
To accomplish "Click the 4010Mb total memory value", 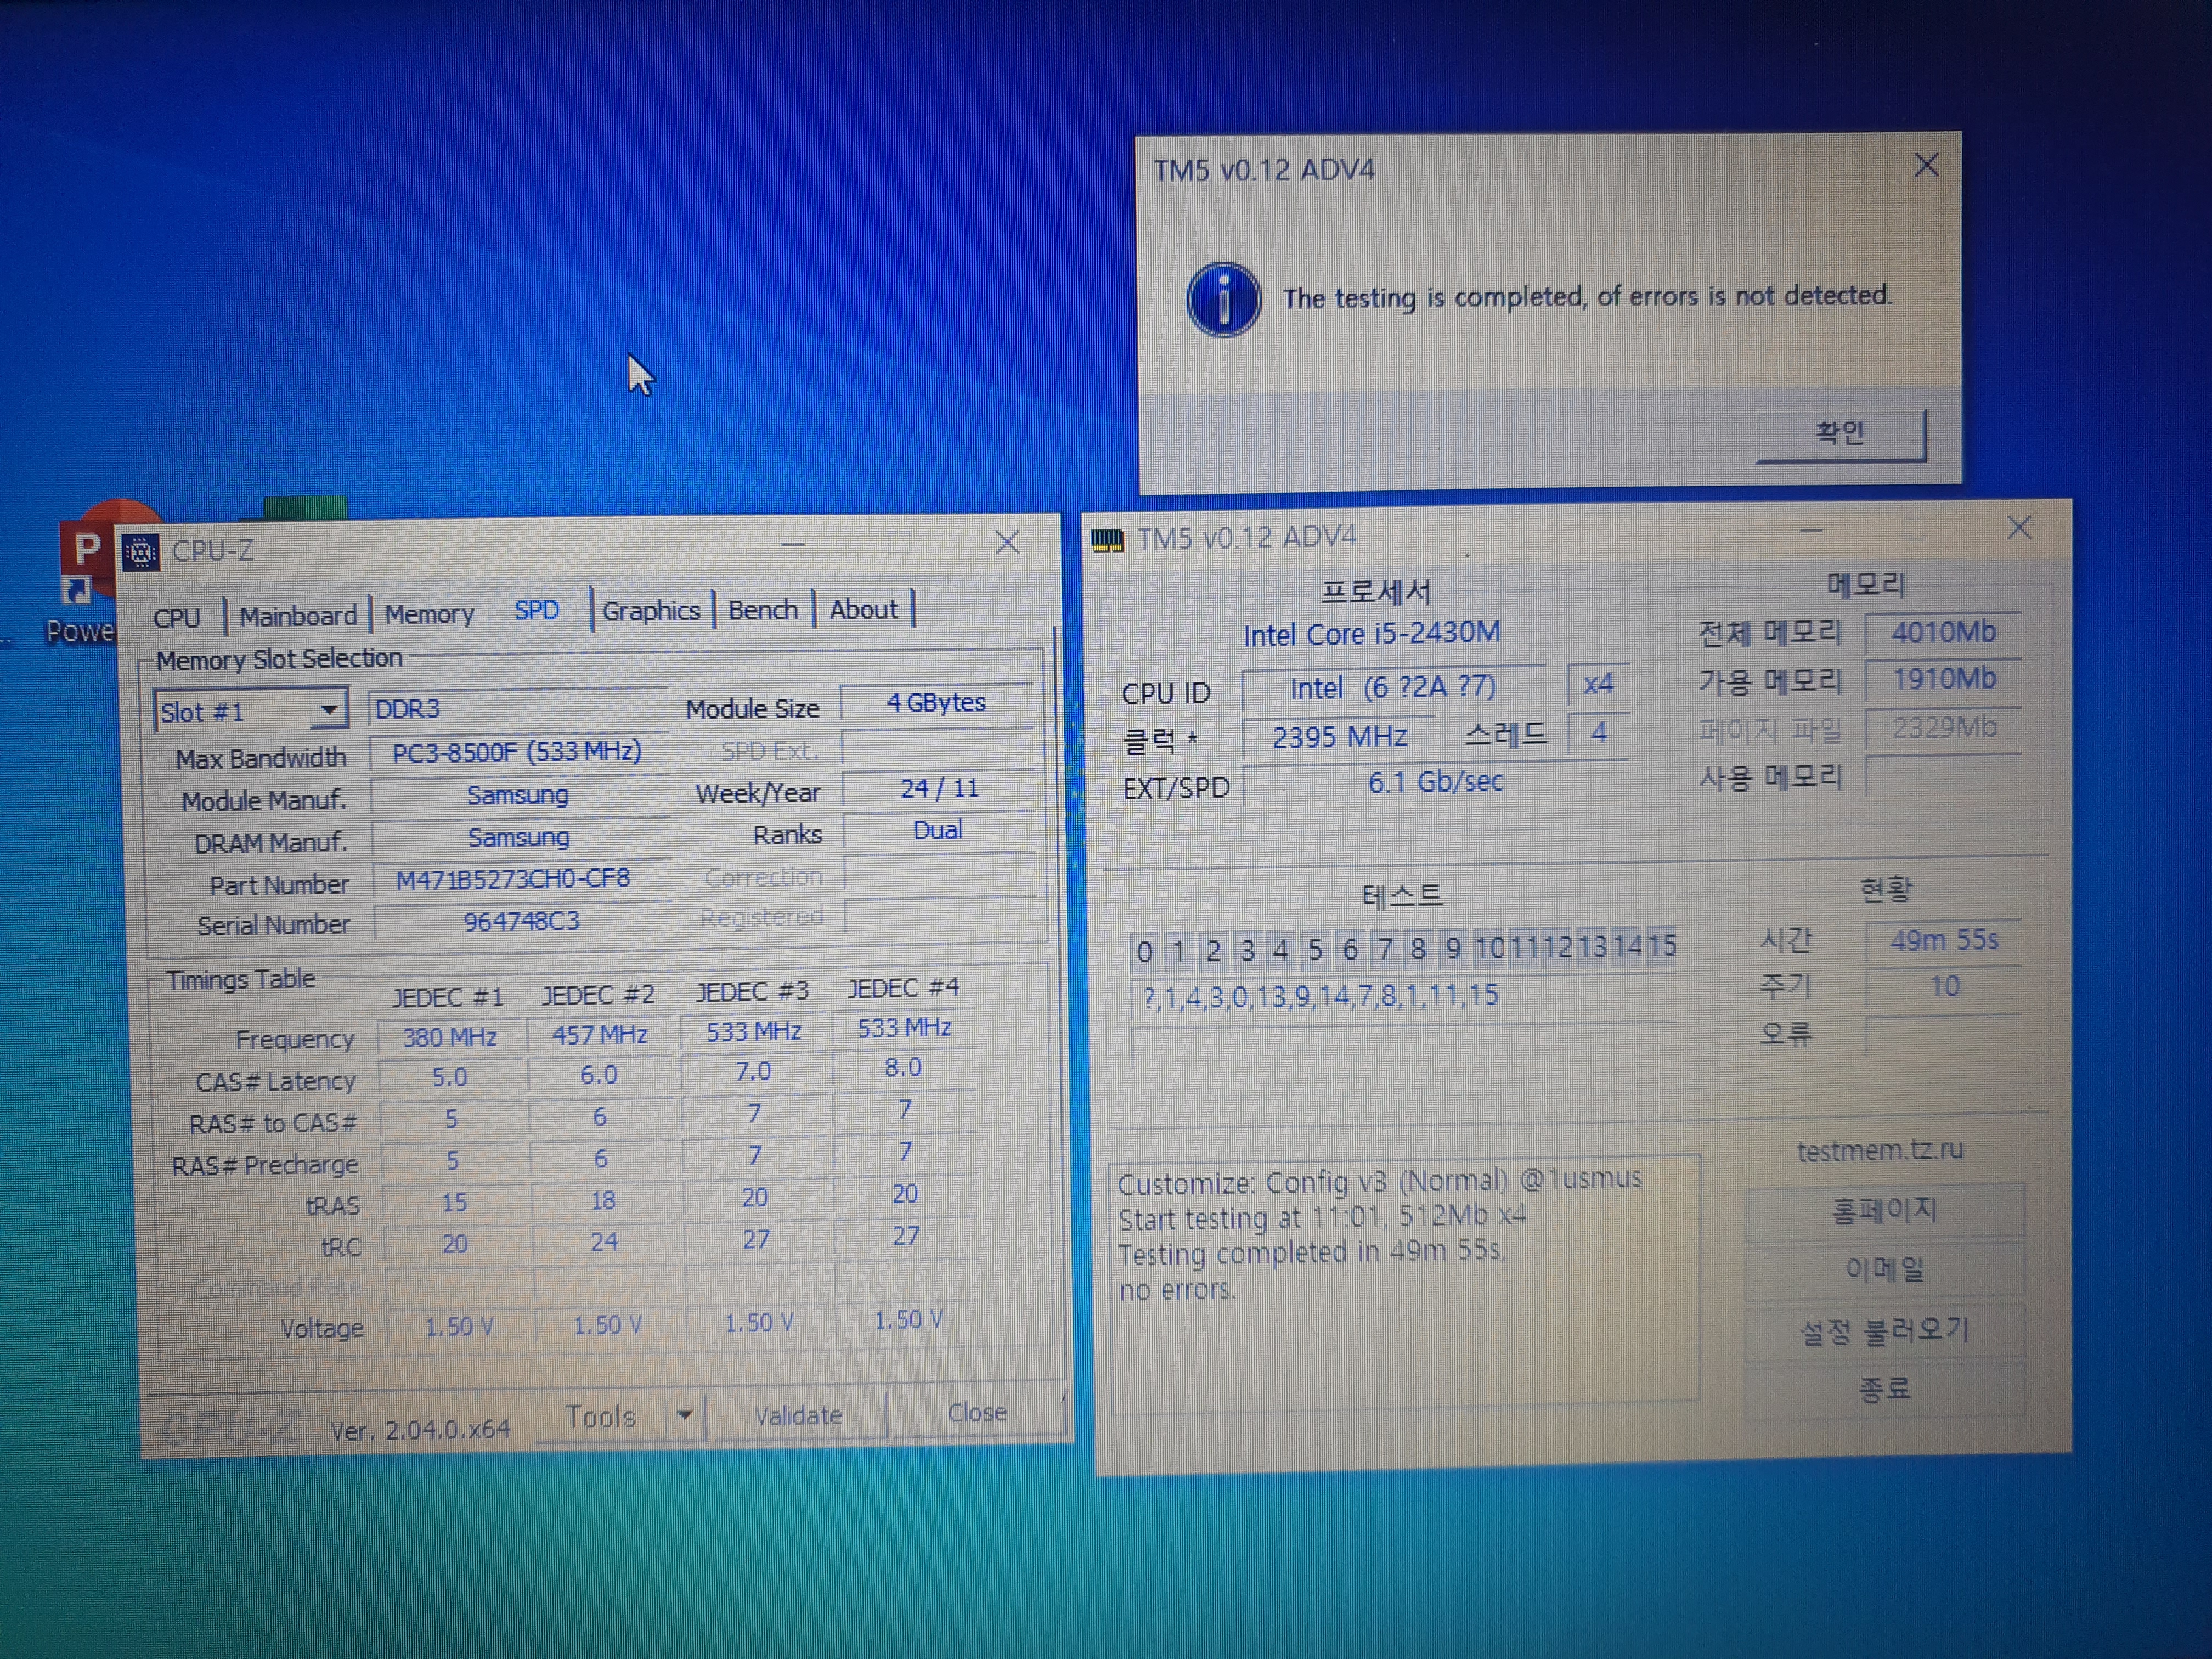I will coord(1943,632).
